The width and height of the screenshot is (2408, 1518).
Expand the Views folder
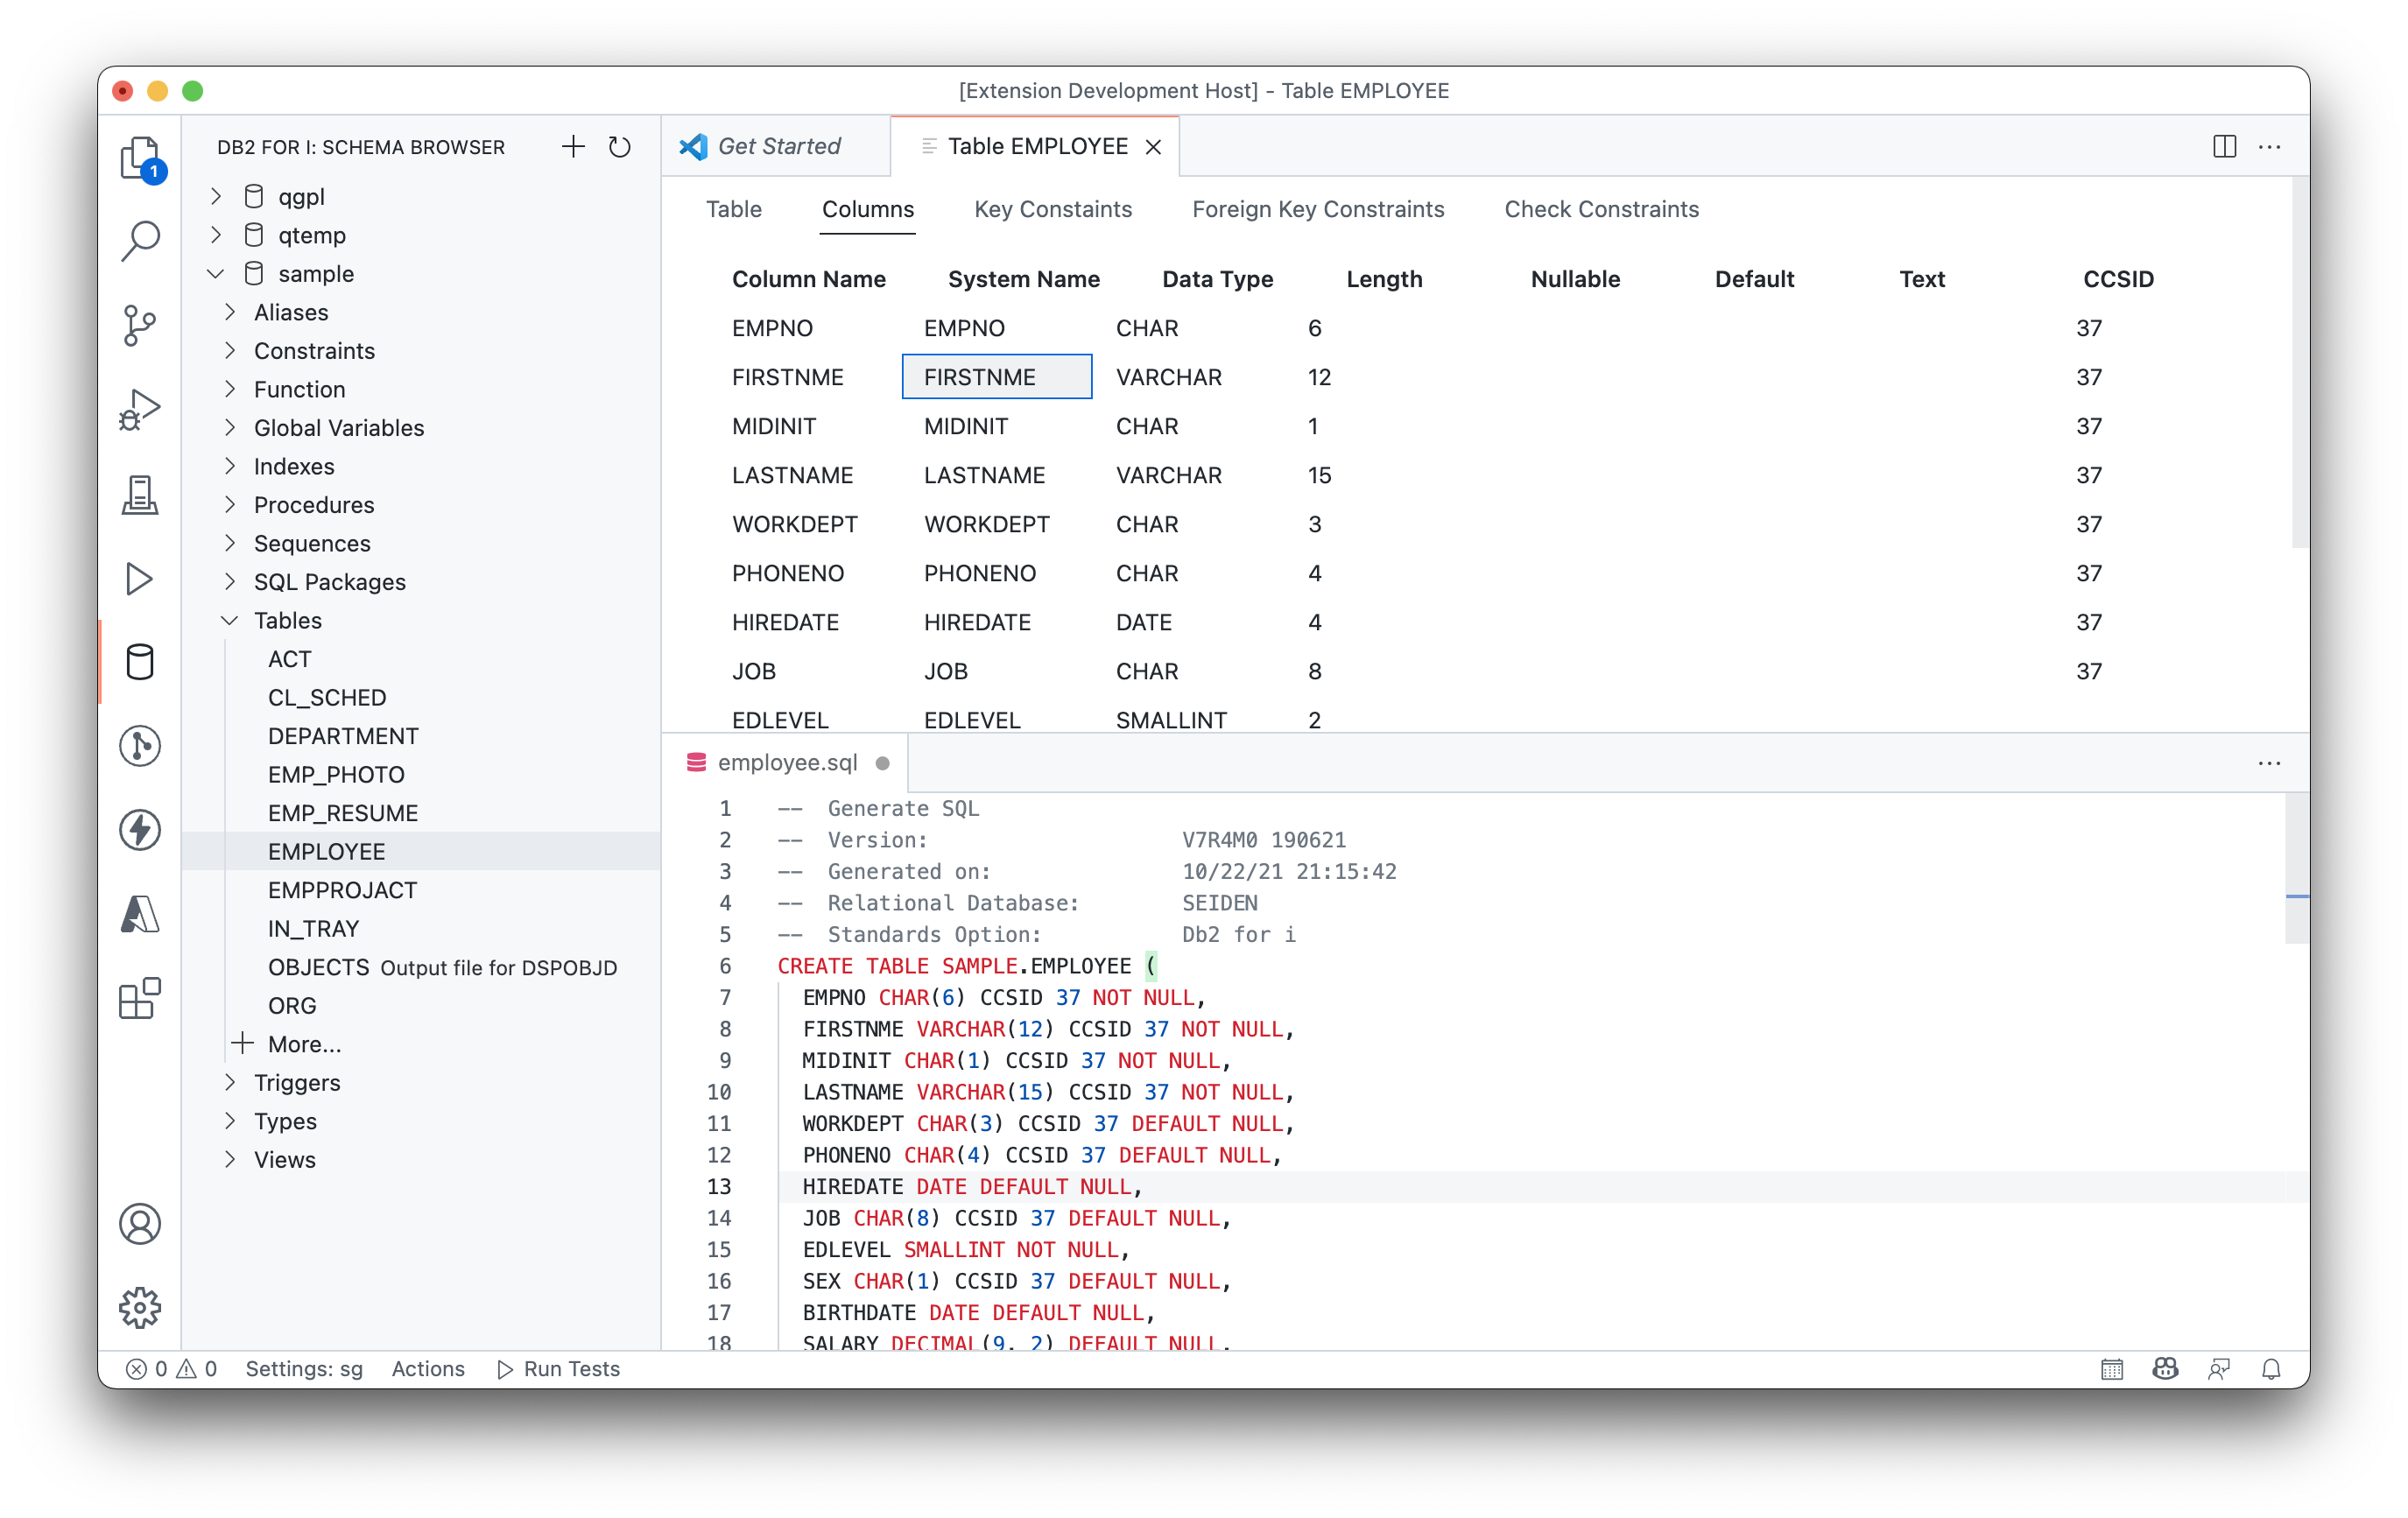coord(231,1160)
